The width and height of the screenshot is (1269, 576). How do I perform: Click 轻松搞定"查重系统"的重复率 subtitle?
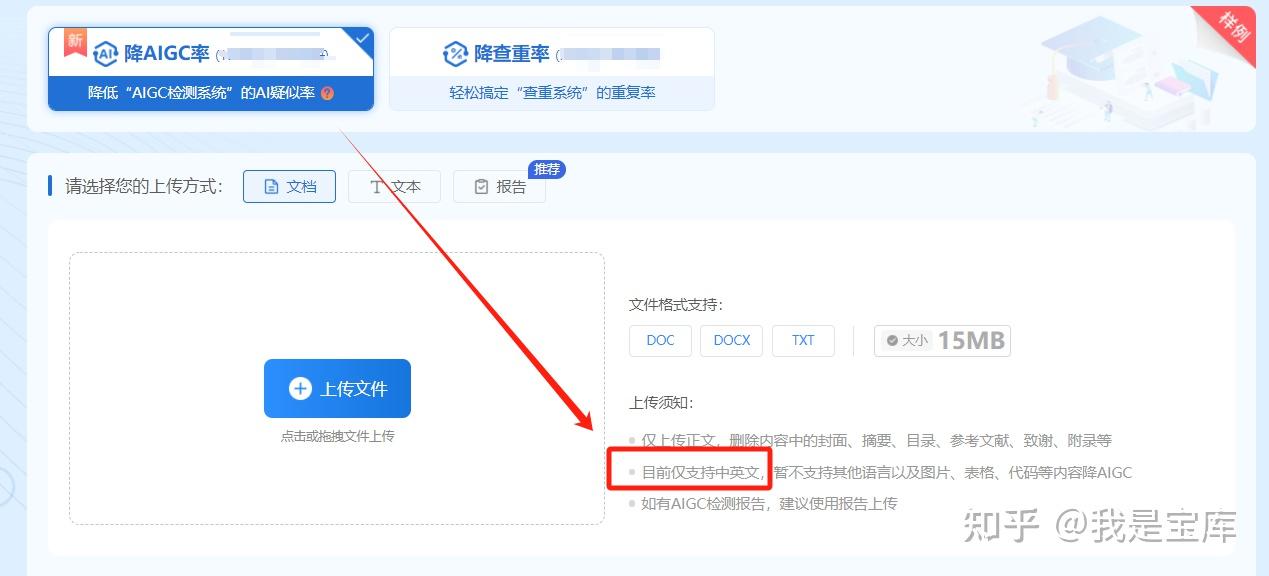click(552, 93)
